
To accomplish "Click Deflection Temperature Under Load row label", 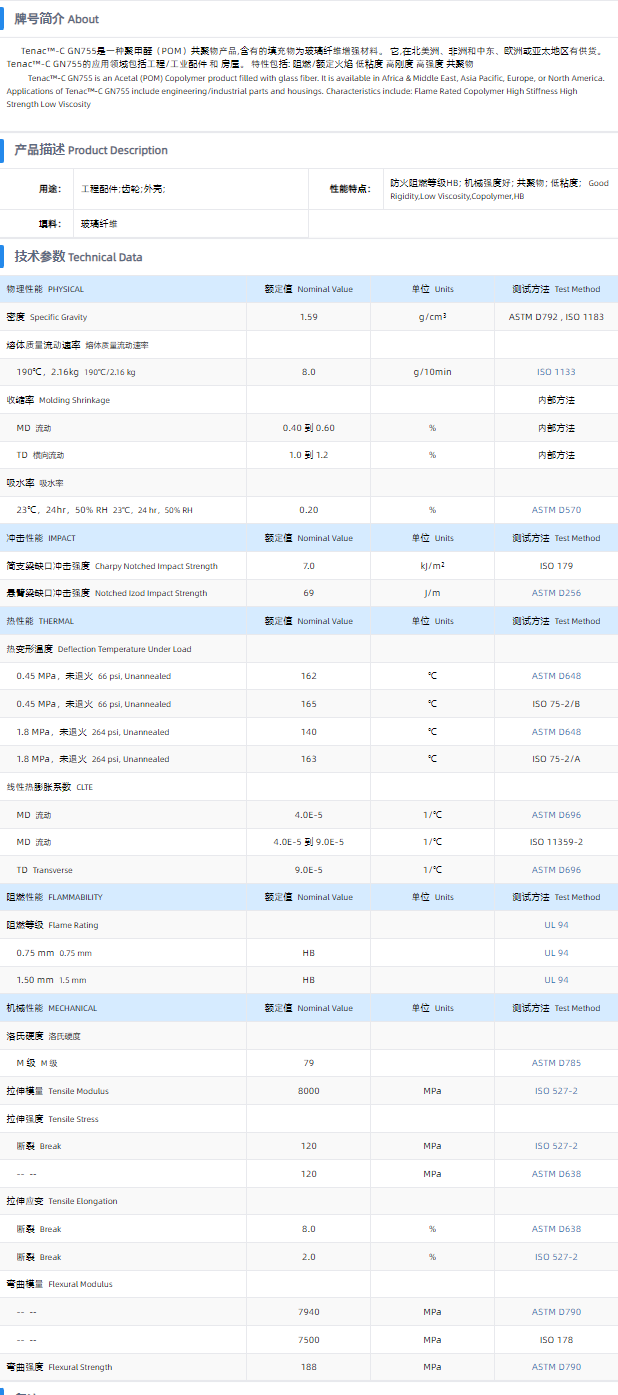I will point(99,649).
